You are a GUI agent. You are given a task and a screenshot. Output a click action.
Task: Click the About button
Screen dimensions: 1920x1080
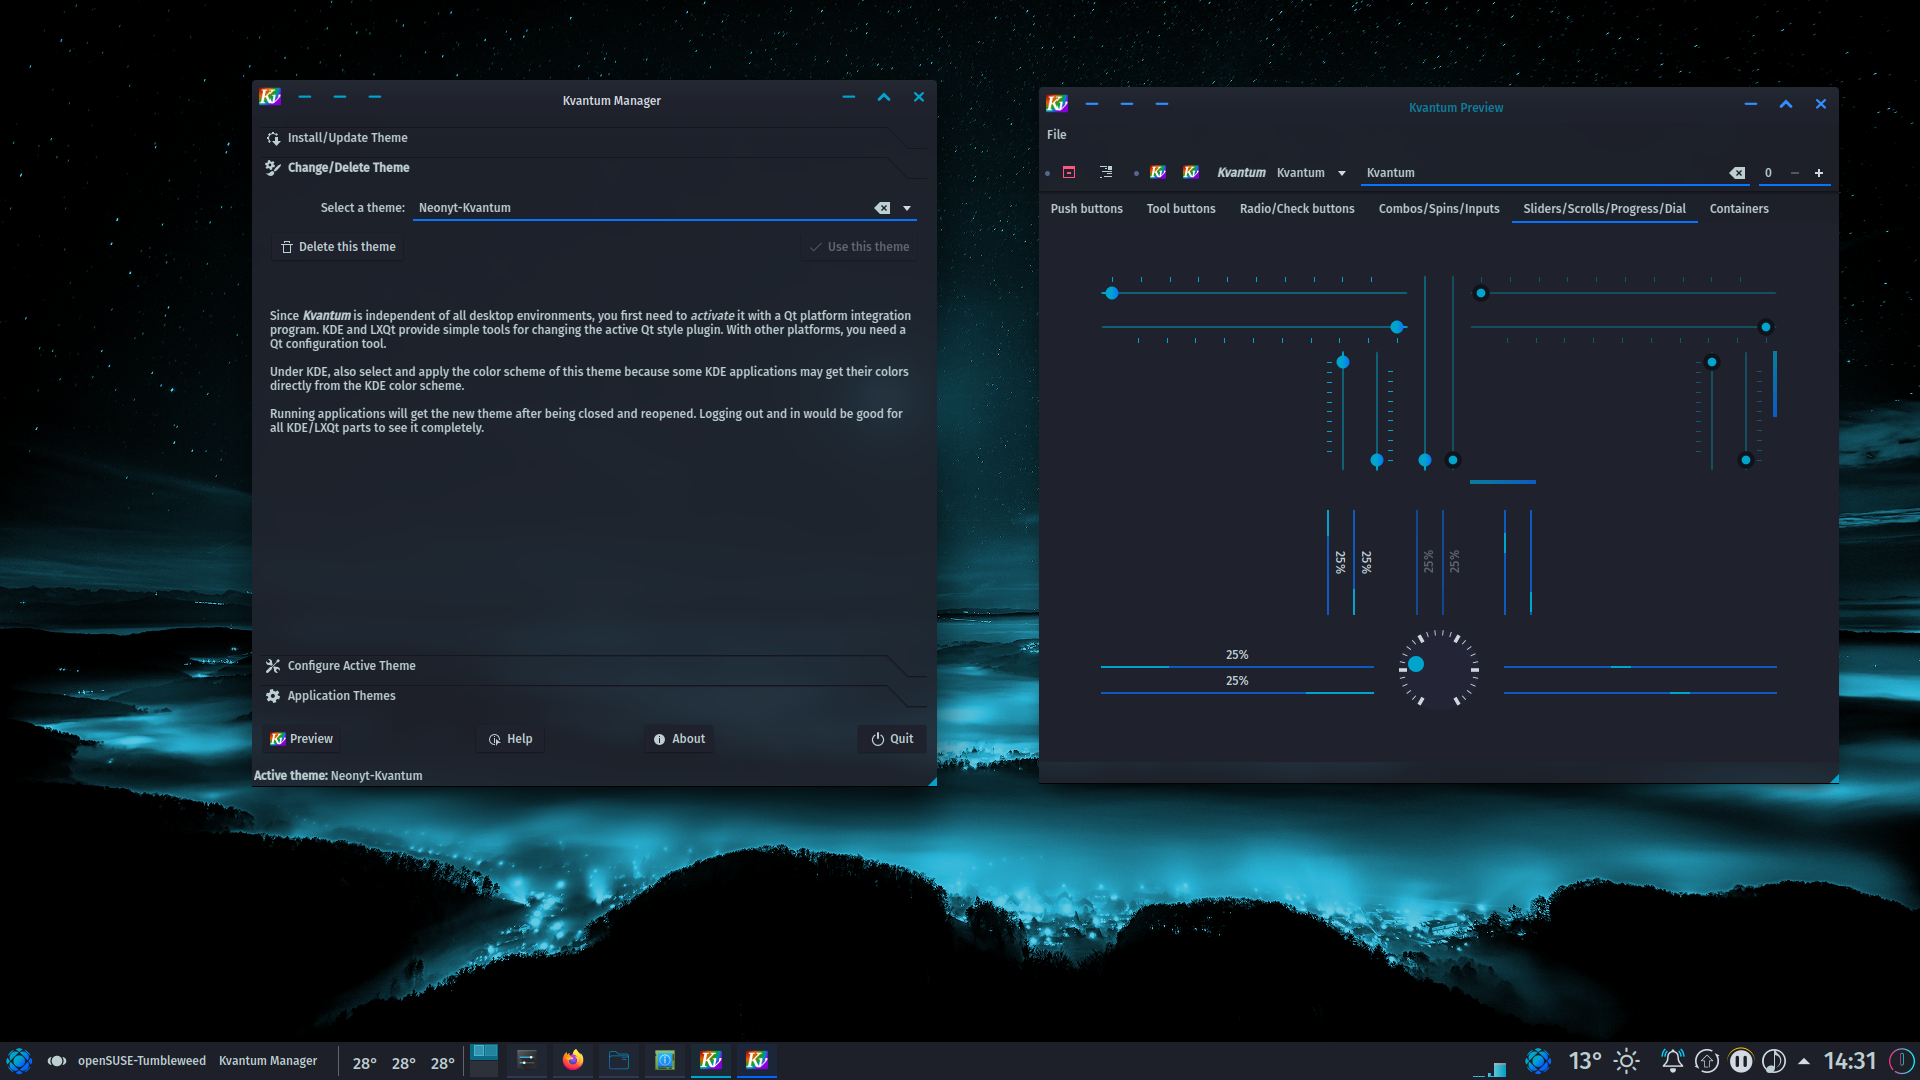pos(679,739)
